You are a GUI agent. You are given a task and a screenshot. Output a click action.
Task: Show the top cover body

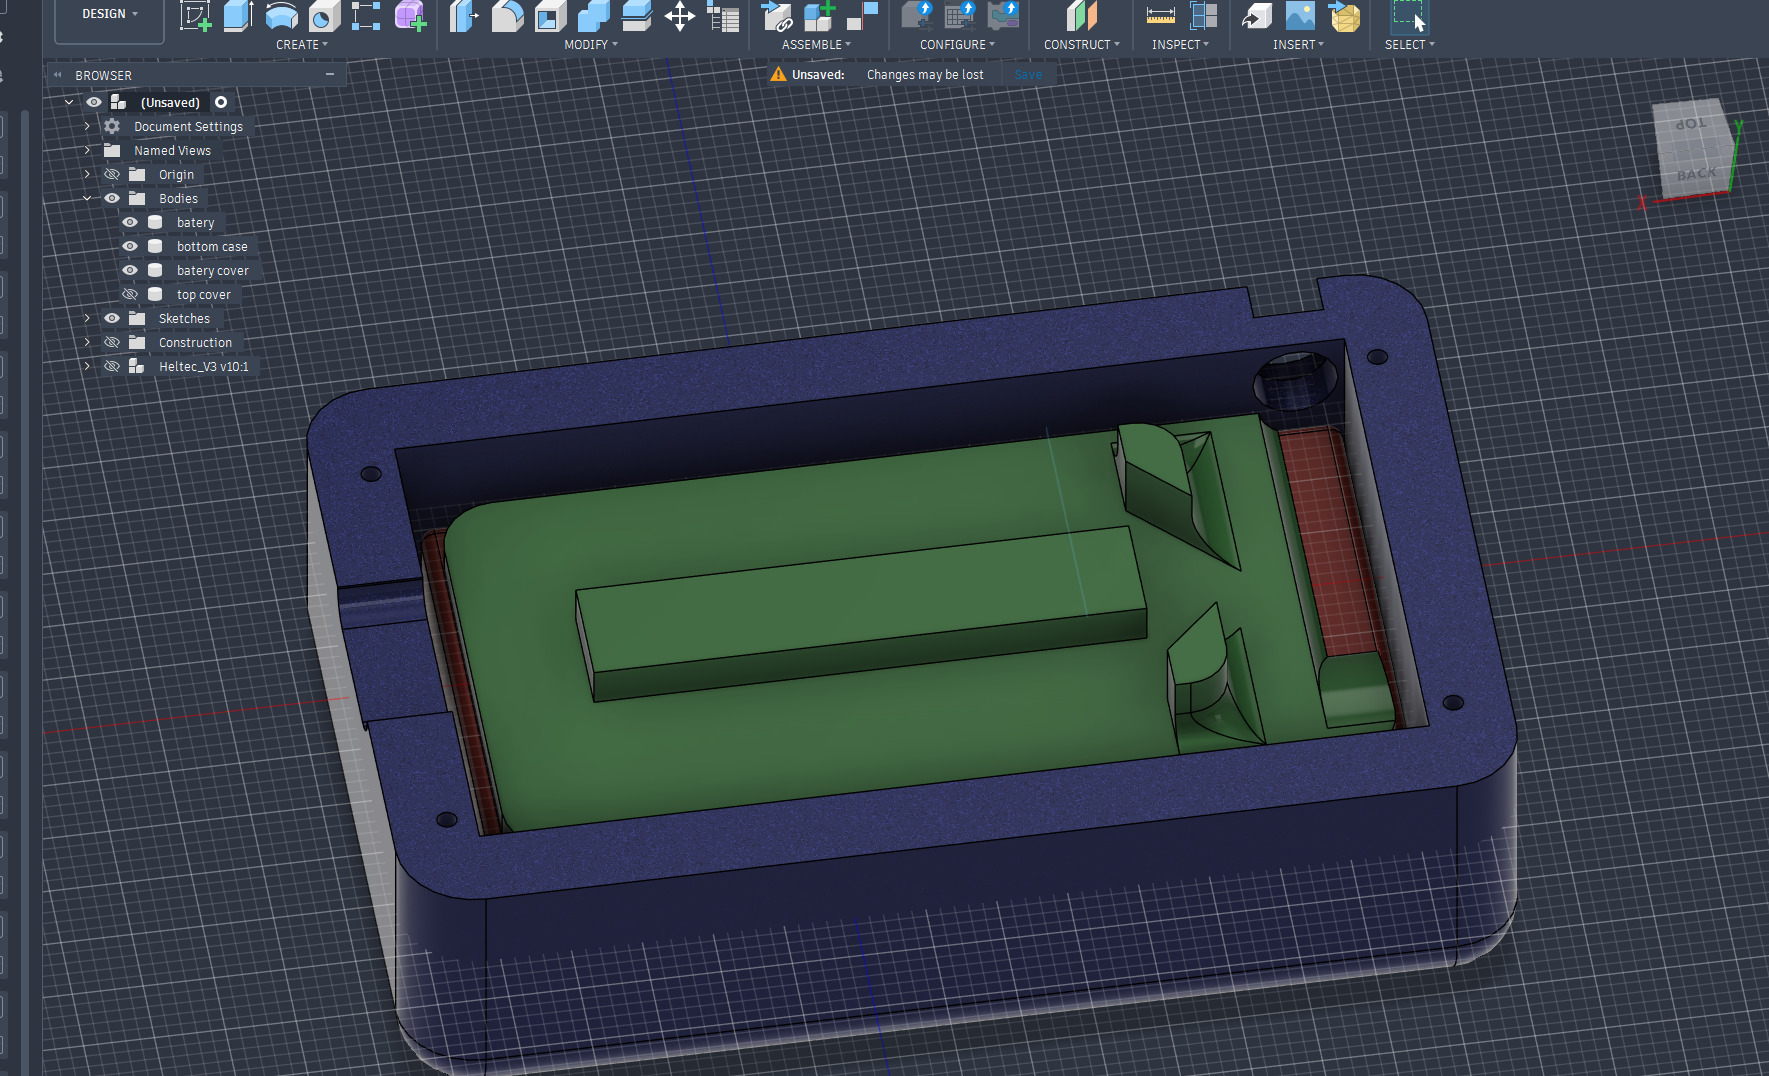130,294
